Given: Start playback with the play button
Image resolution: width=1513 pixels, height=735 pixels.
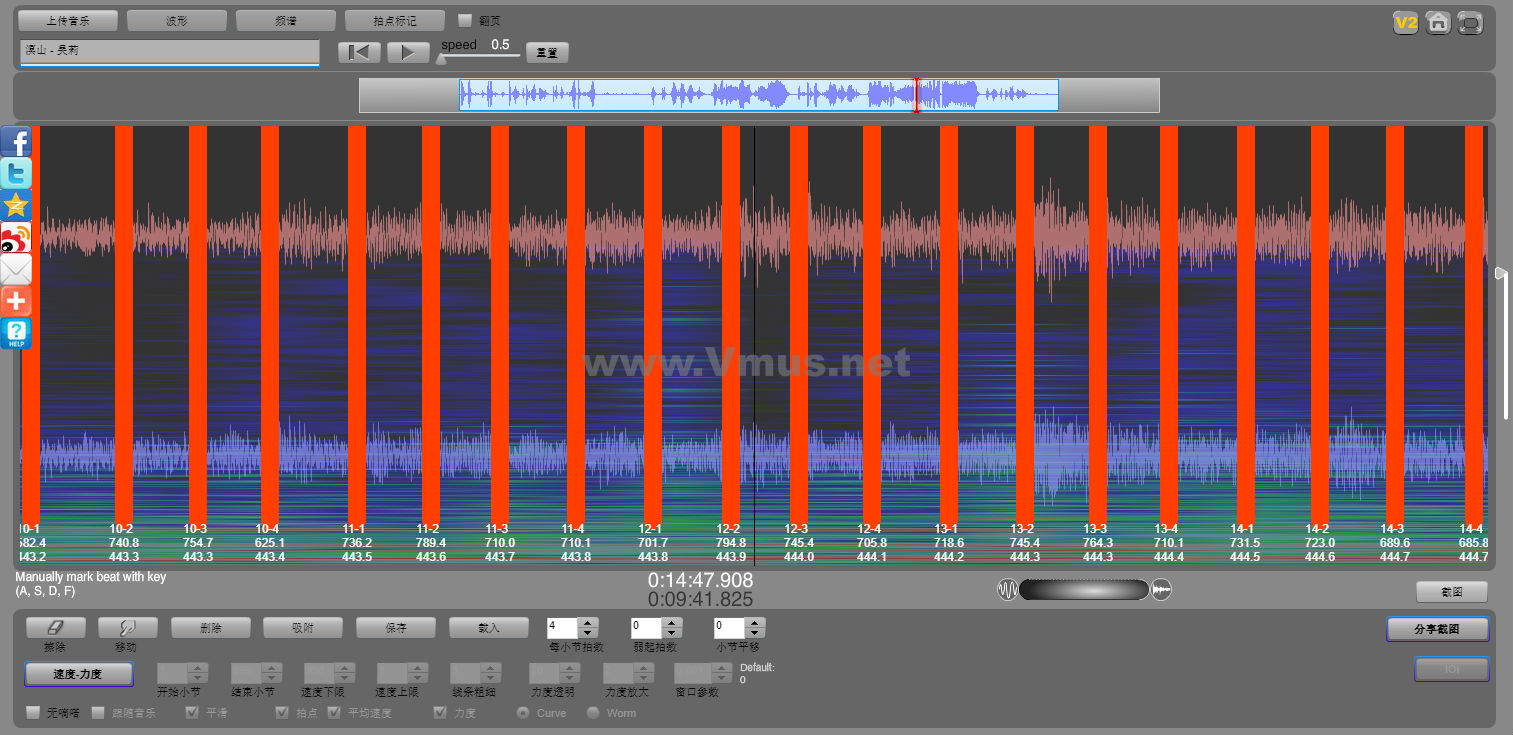Looking at the screenshot, I should coord(408,52).
